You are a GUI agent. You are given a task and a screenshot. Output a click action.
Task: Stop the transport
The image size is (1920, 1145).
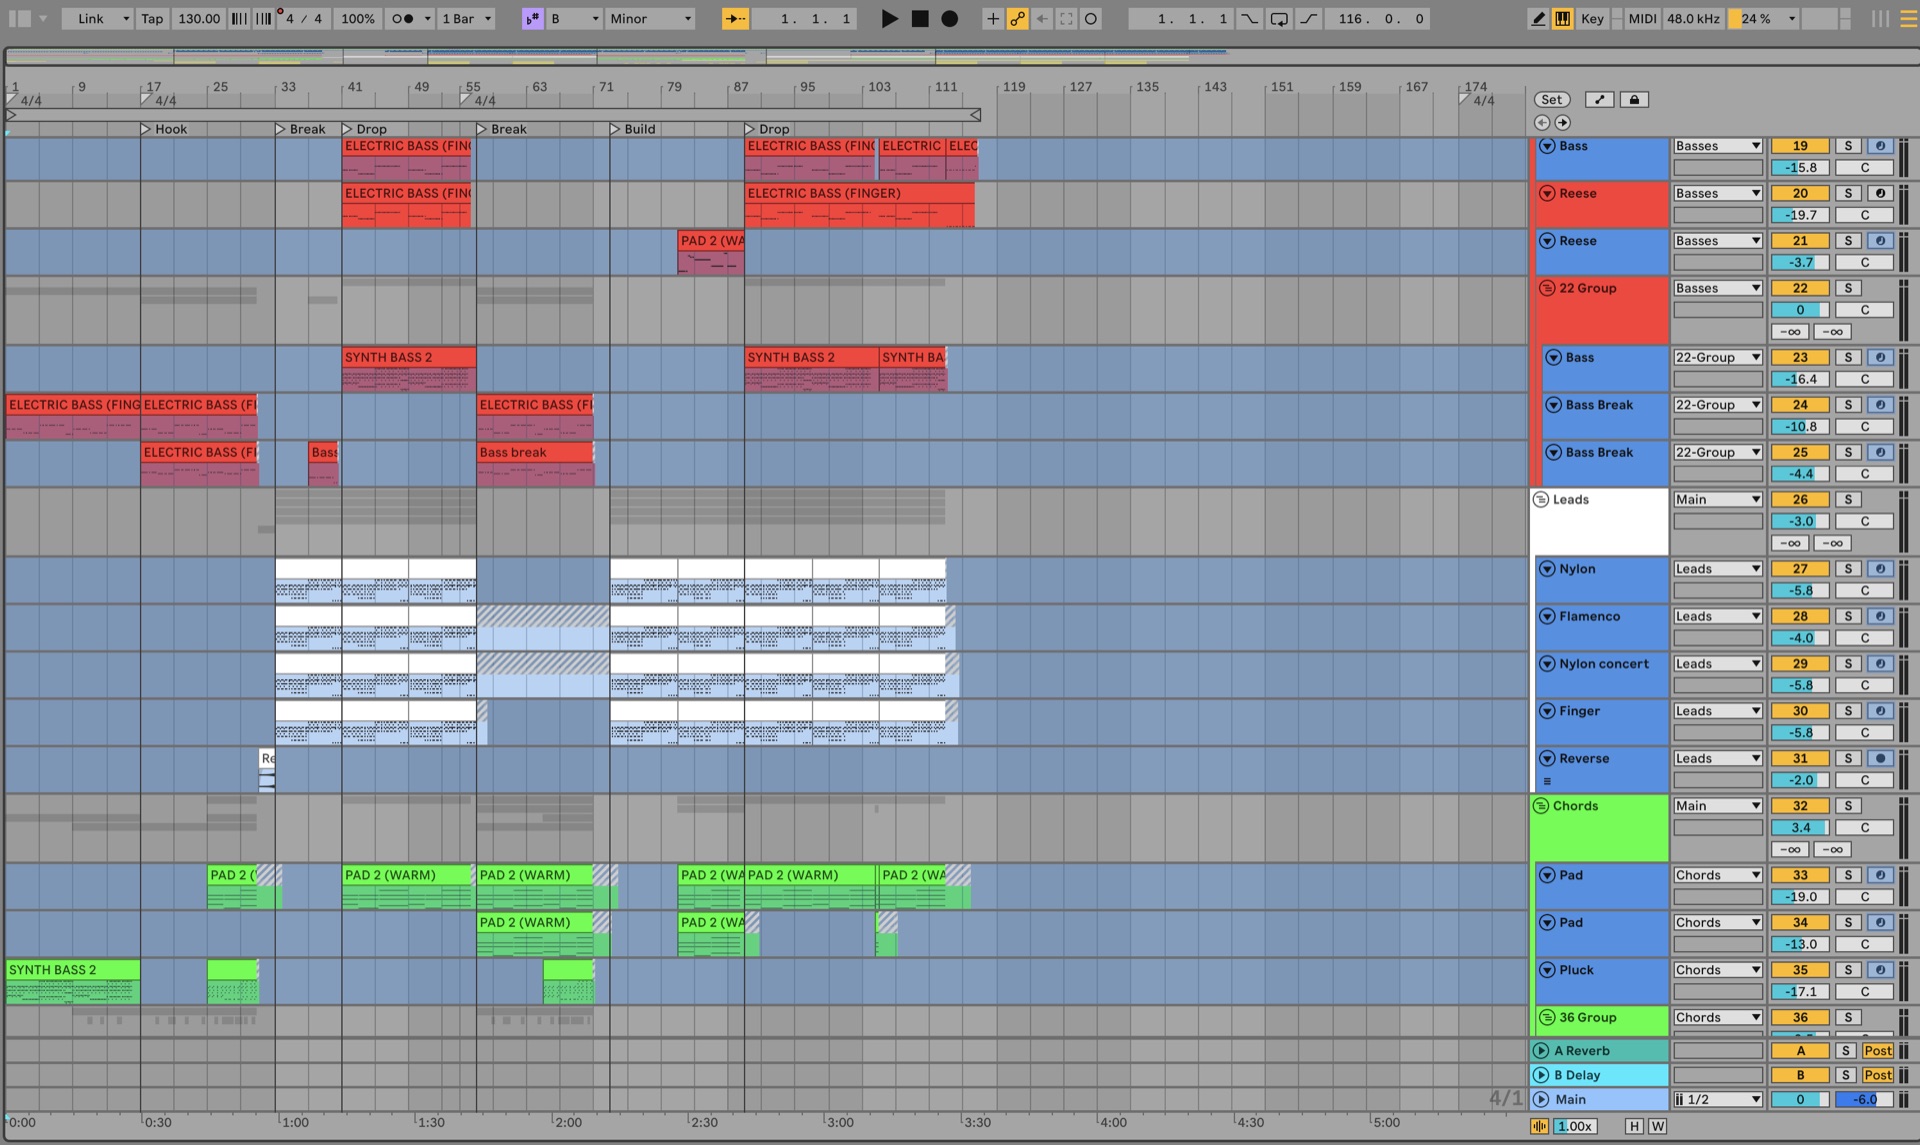coord(919,18)
